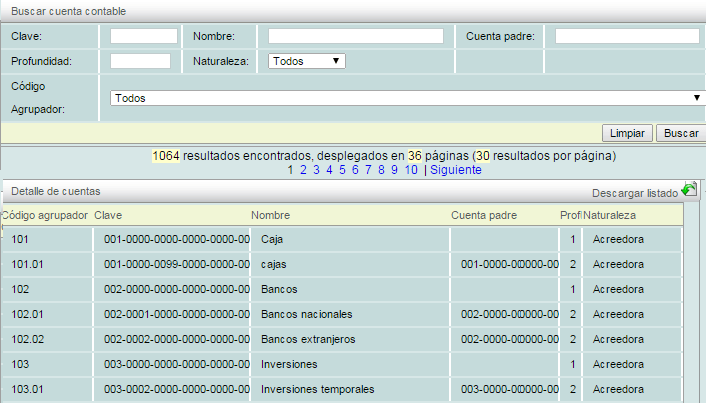Screen dimensions: 706x403
Task: Sort by the Código agrupador column header
Action: [x=44, y=215]
